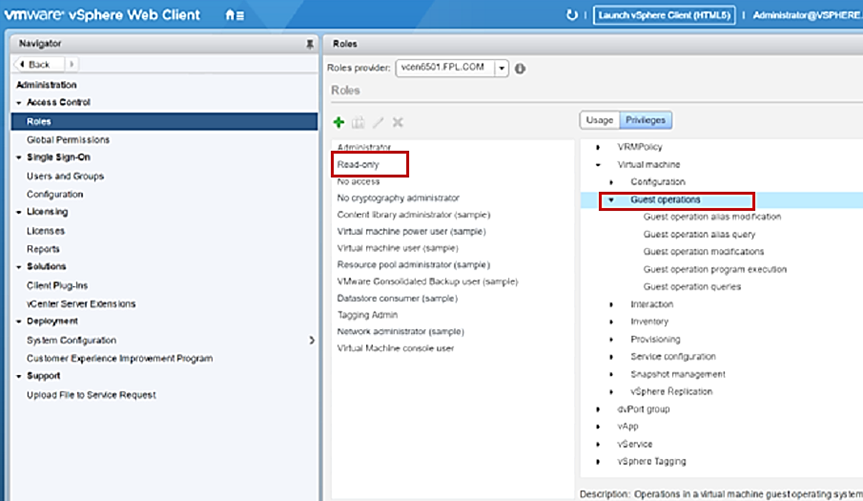Image resolution: width=863 pixels, height=501 pixels.
Task: Select Network administrator (sample) role
Action: [401, 331]
